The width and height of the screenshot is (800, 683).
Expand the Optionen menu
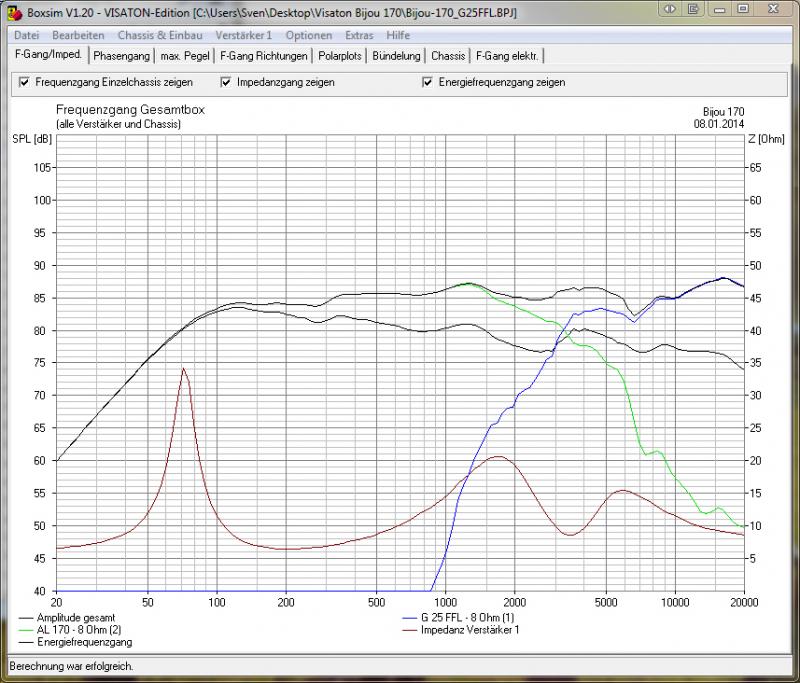(x=309, y=35)
